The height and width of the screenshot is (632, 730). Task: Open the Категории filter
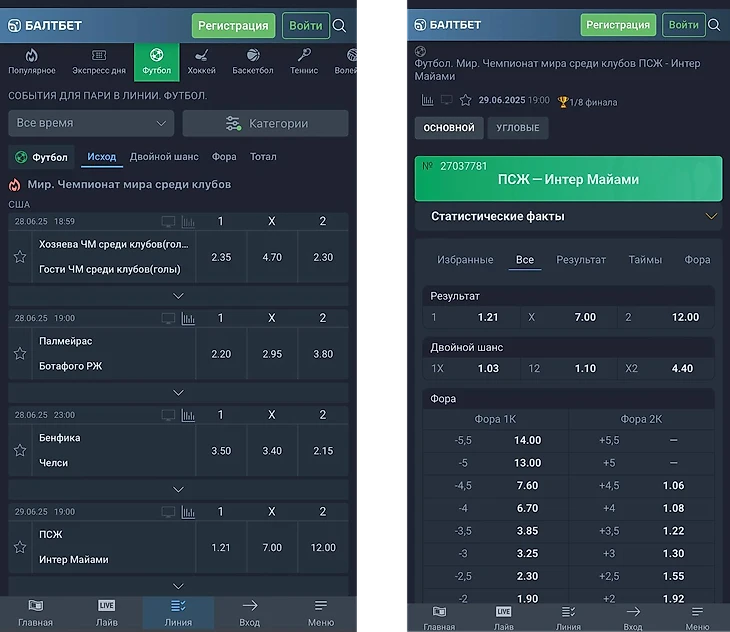click(265, 123)
